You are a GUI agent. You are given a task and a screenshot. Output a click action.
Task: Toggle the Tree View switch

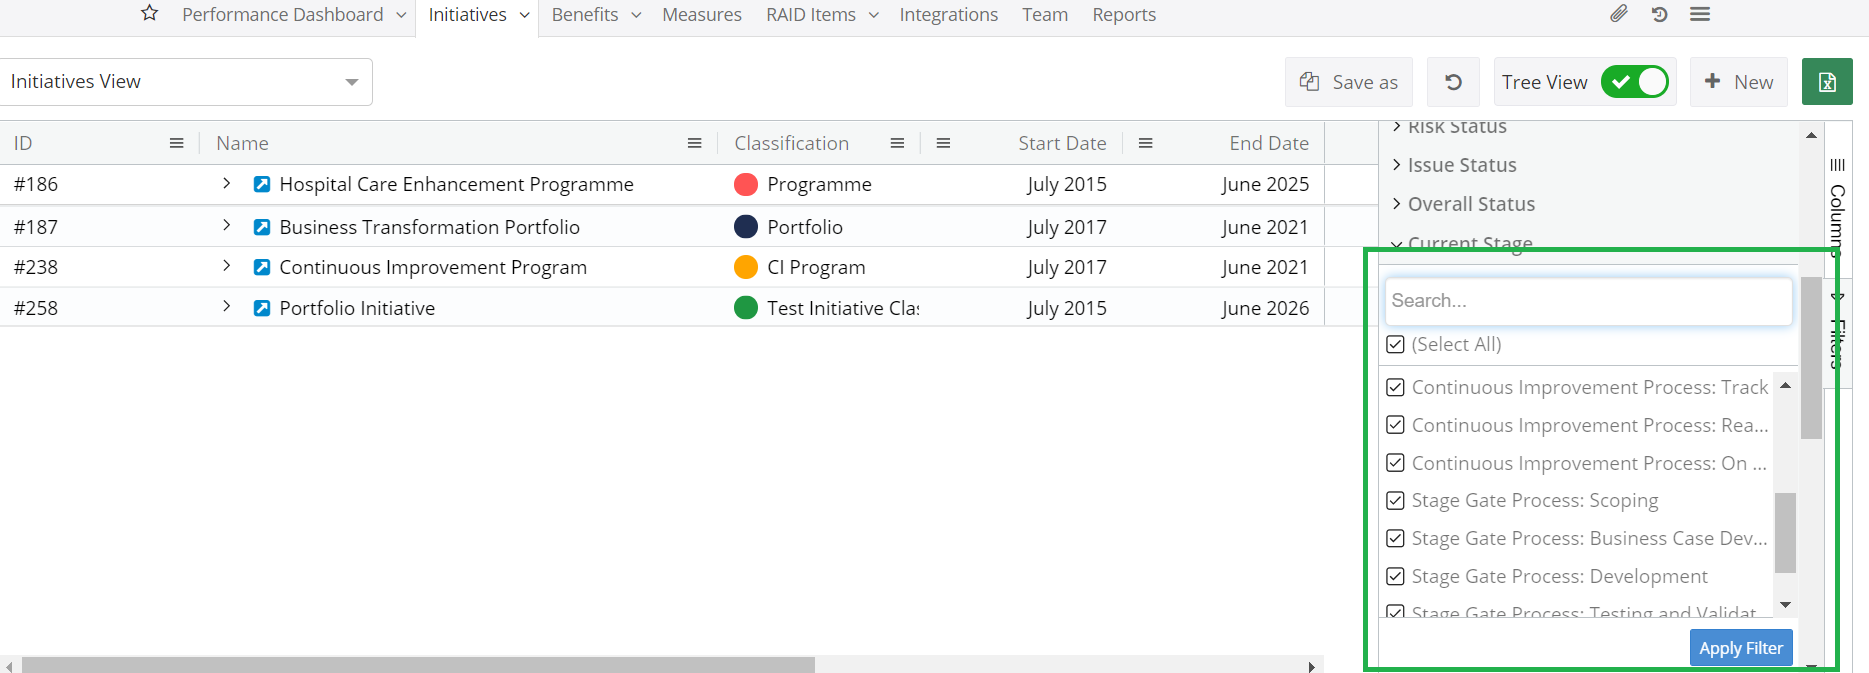[1634, 82]
